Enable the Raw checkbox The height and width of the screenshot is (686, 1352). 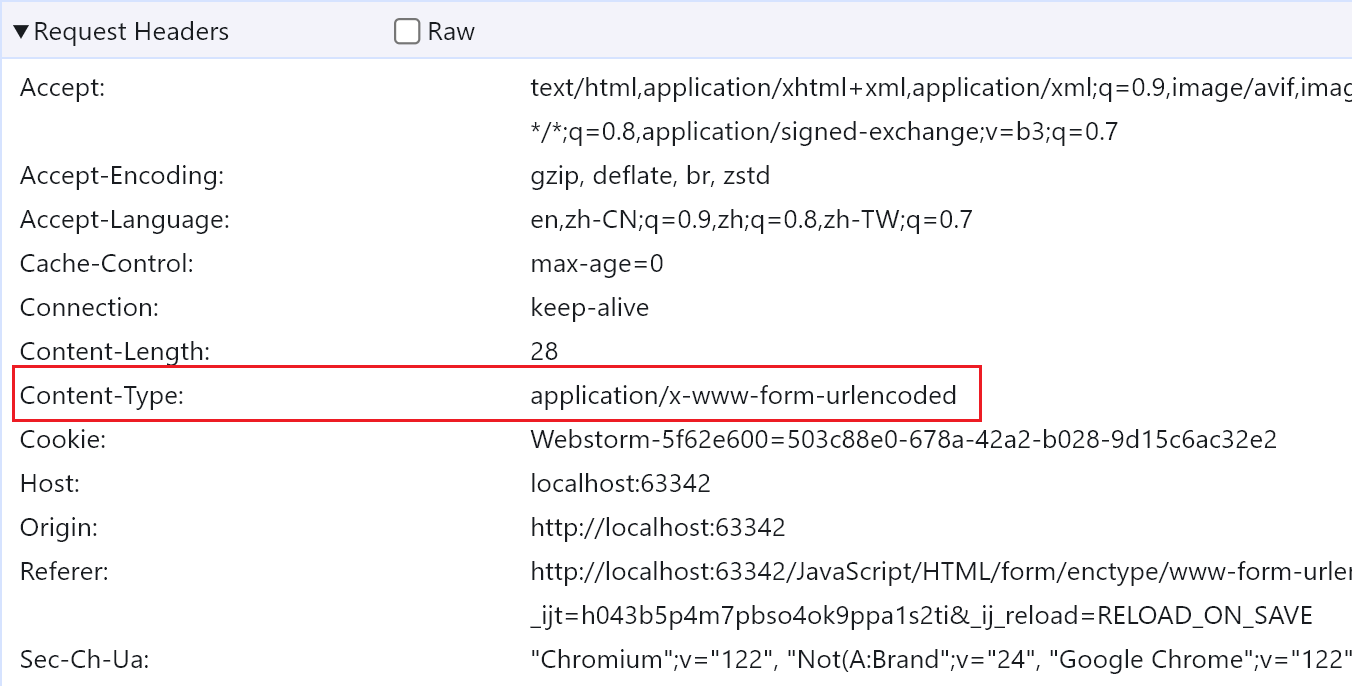click(407, 32)
